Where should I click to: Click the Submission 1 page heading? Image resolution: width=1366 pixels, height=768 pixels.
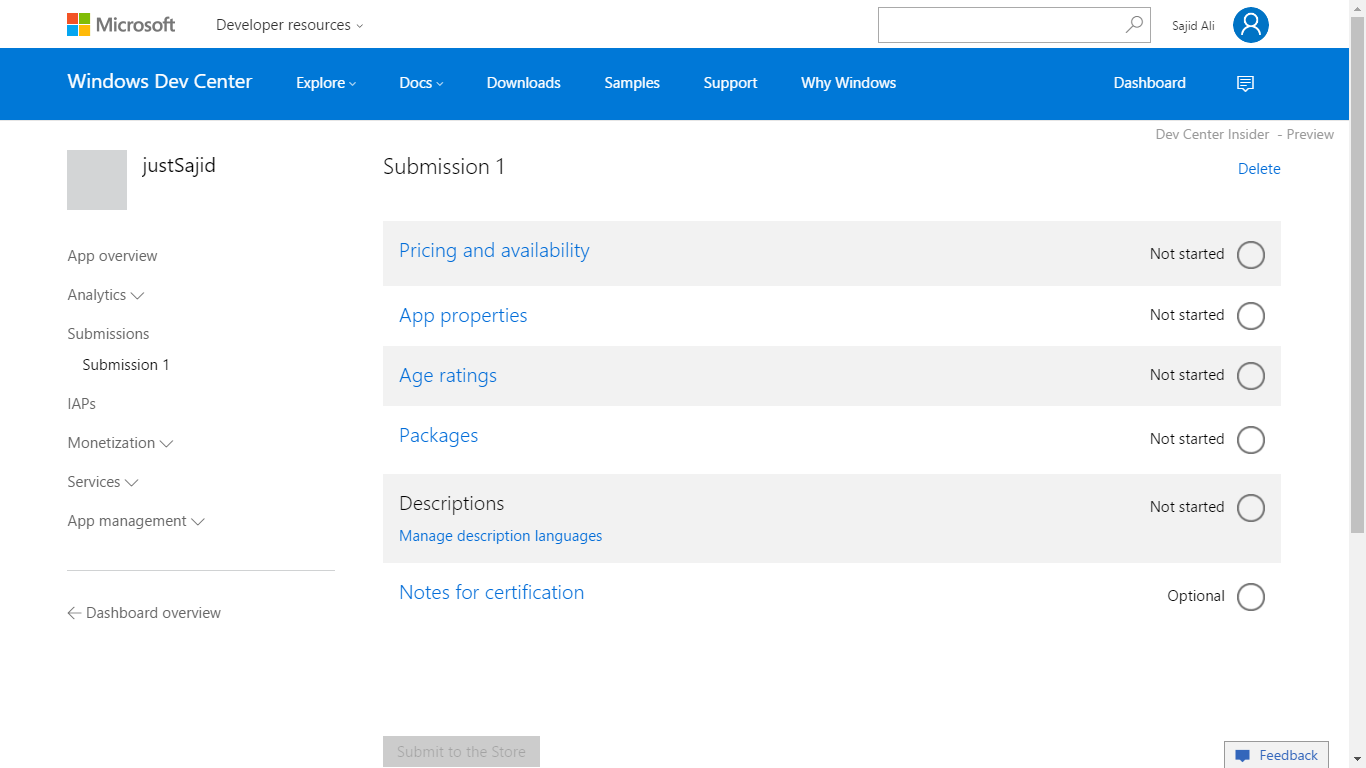point(444,167)
